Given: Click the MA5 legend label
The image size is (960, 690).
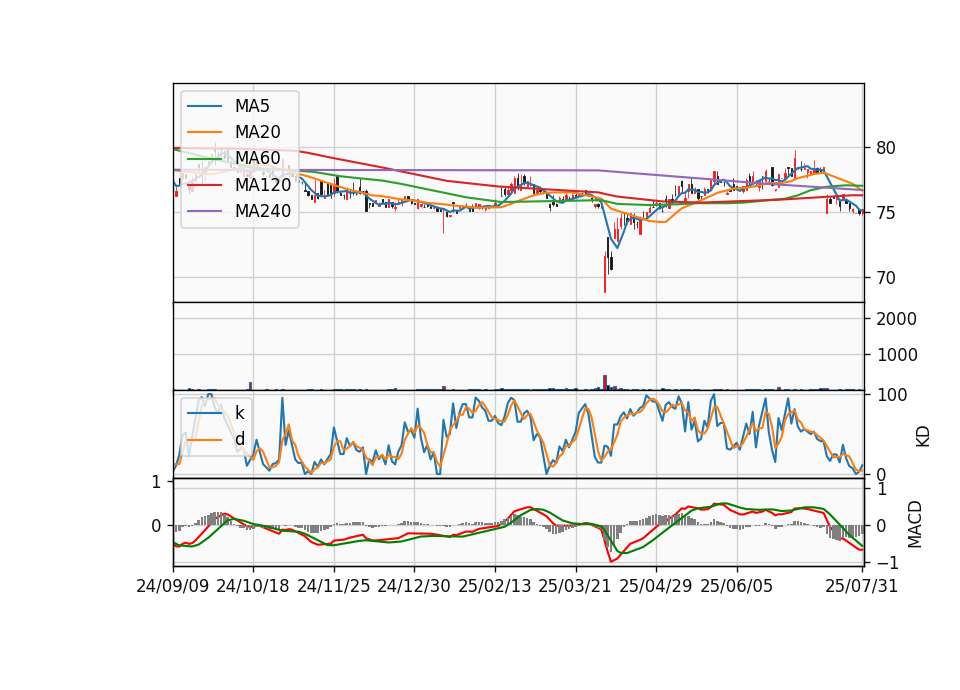Looking at the screenshot, I should click(x=252, y=106).
